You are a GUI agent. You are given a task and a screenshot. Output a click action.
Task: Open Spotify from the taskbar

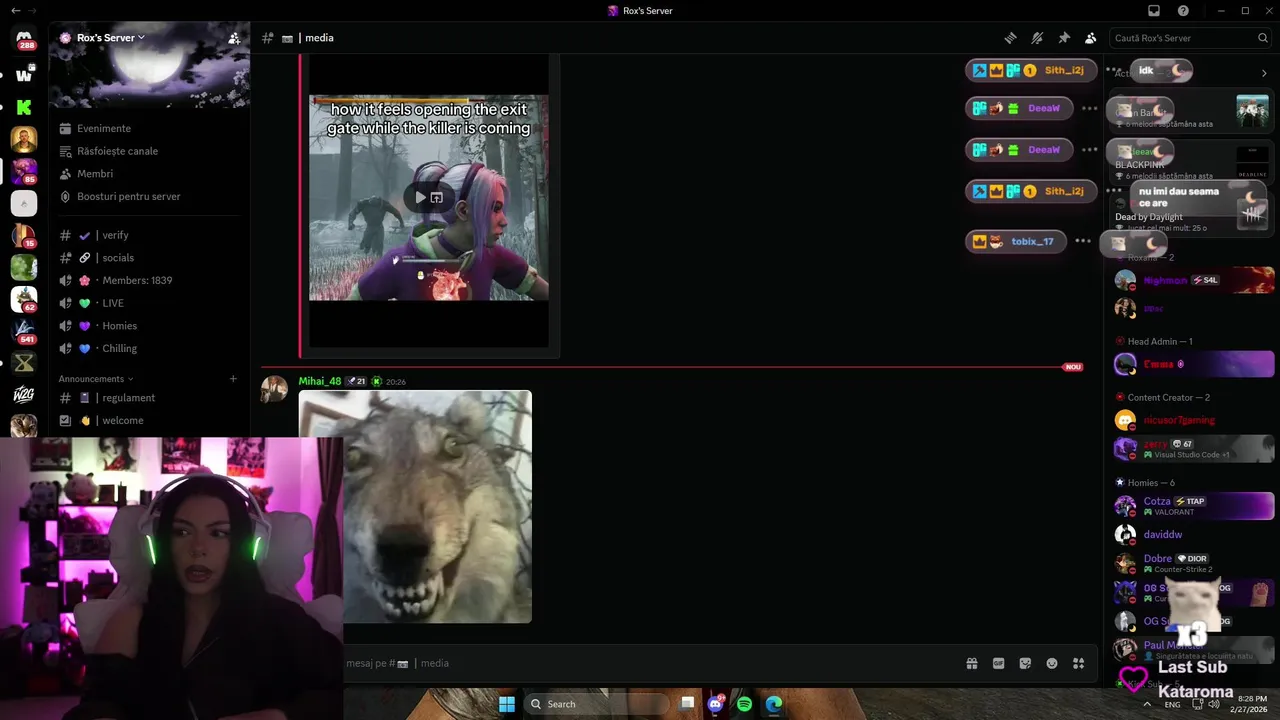[744, 704]
